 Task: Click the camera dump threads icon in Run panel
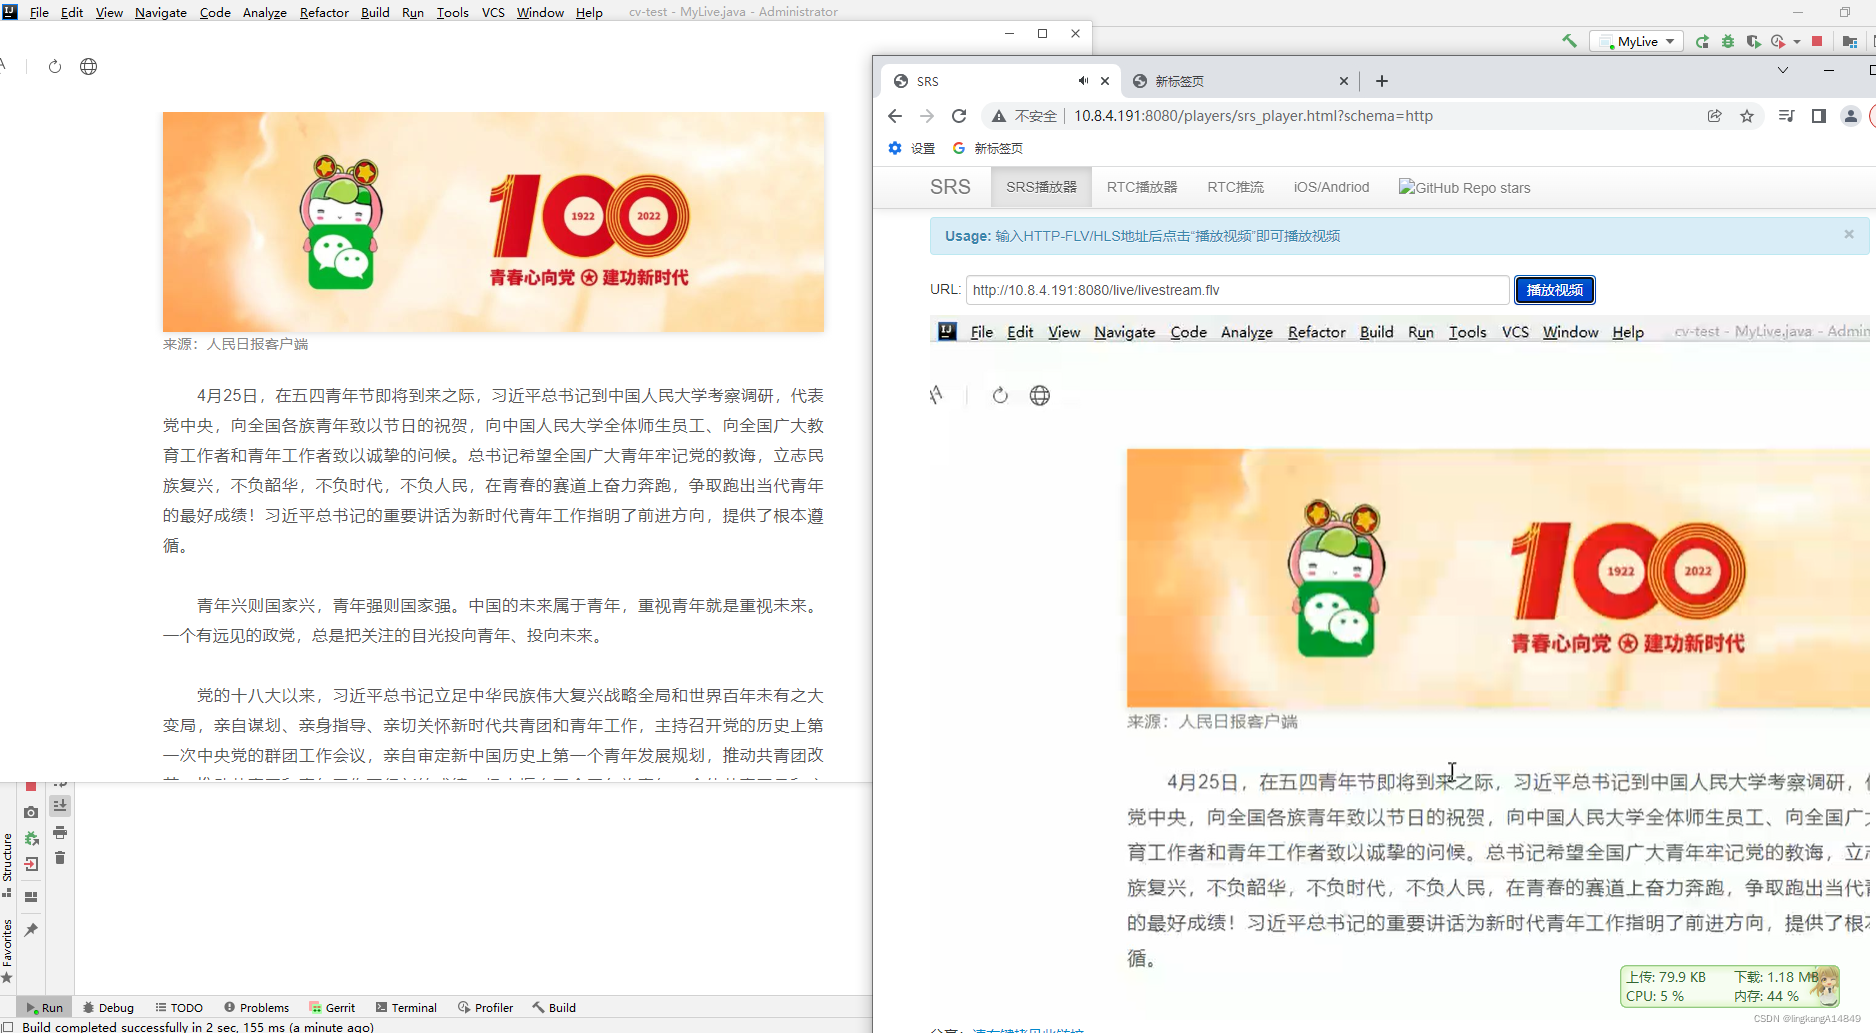[31, 812]
